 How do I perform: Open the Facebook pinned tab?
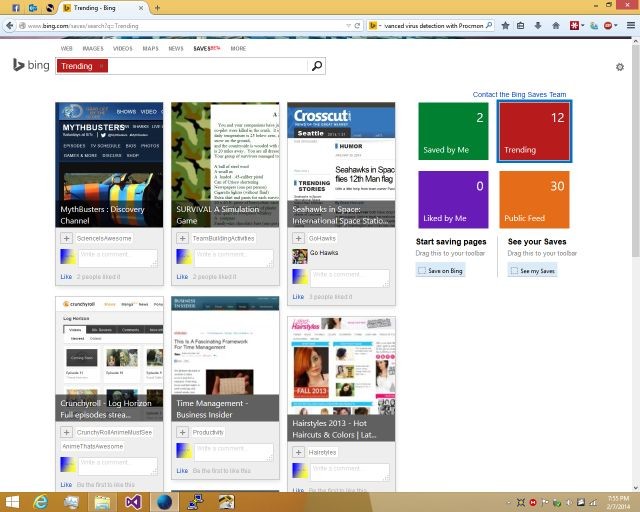tap(16, 8)
